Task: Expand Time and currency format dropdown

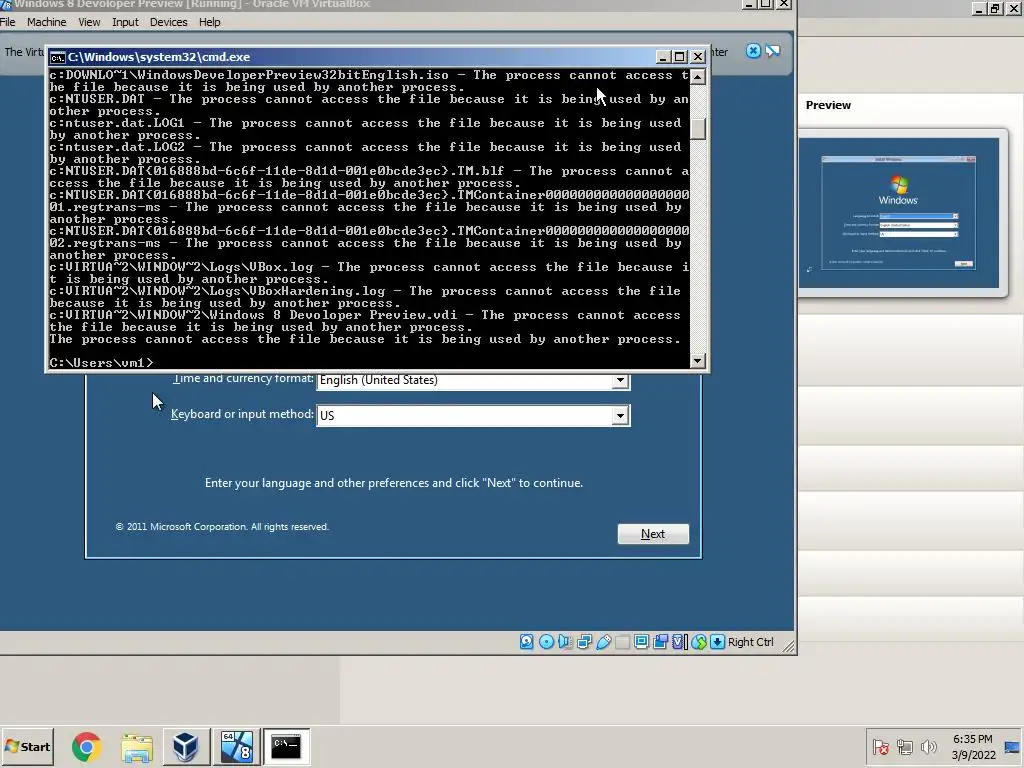Action: 620,380
